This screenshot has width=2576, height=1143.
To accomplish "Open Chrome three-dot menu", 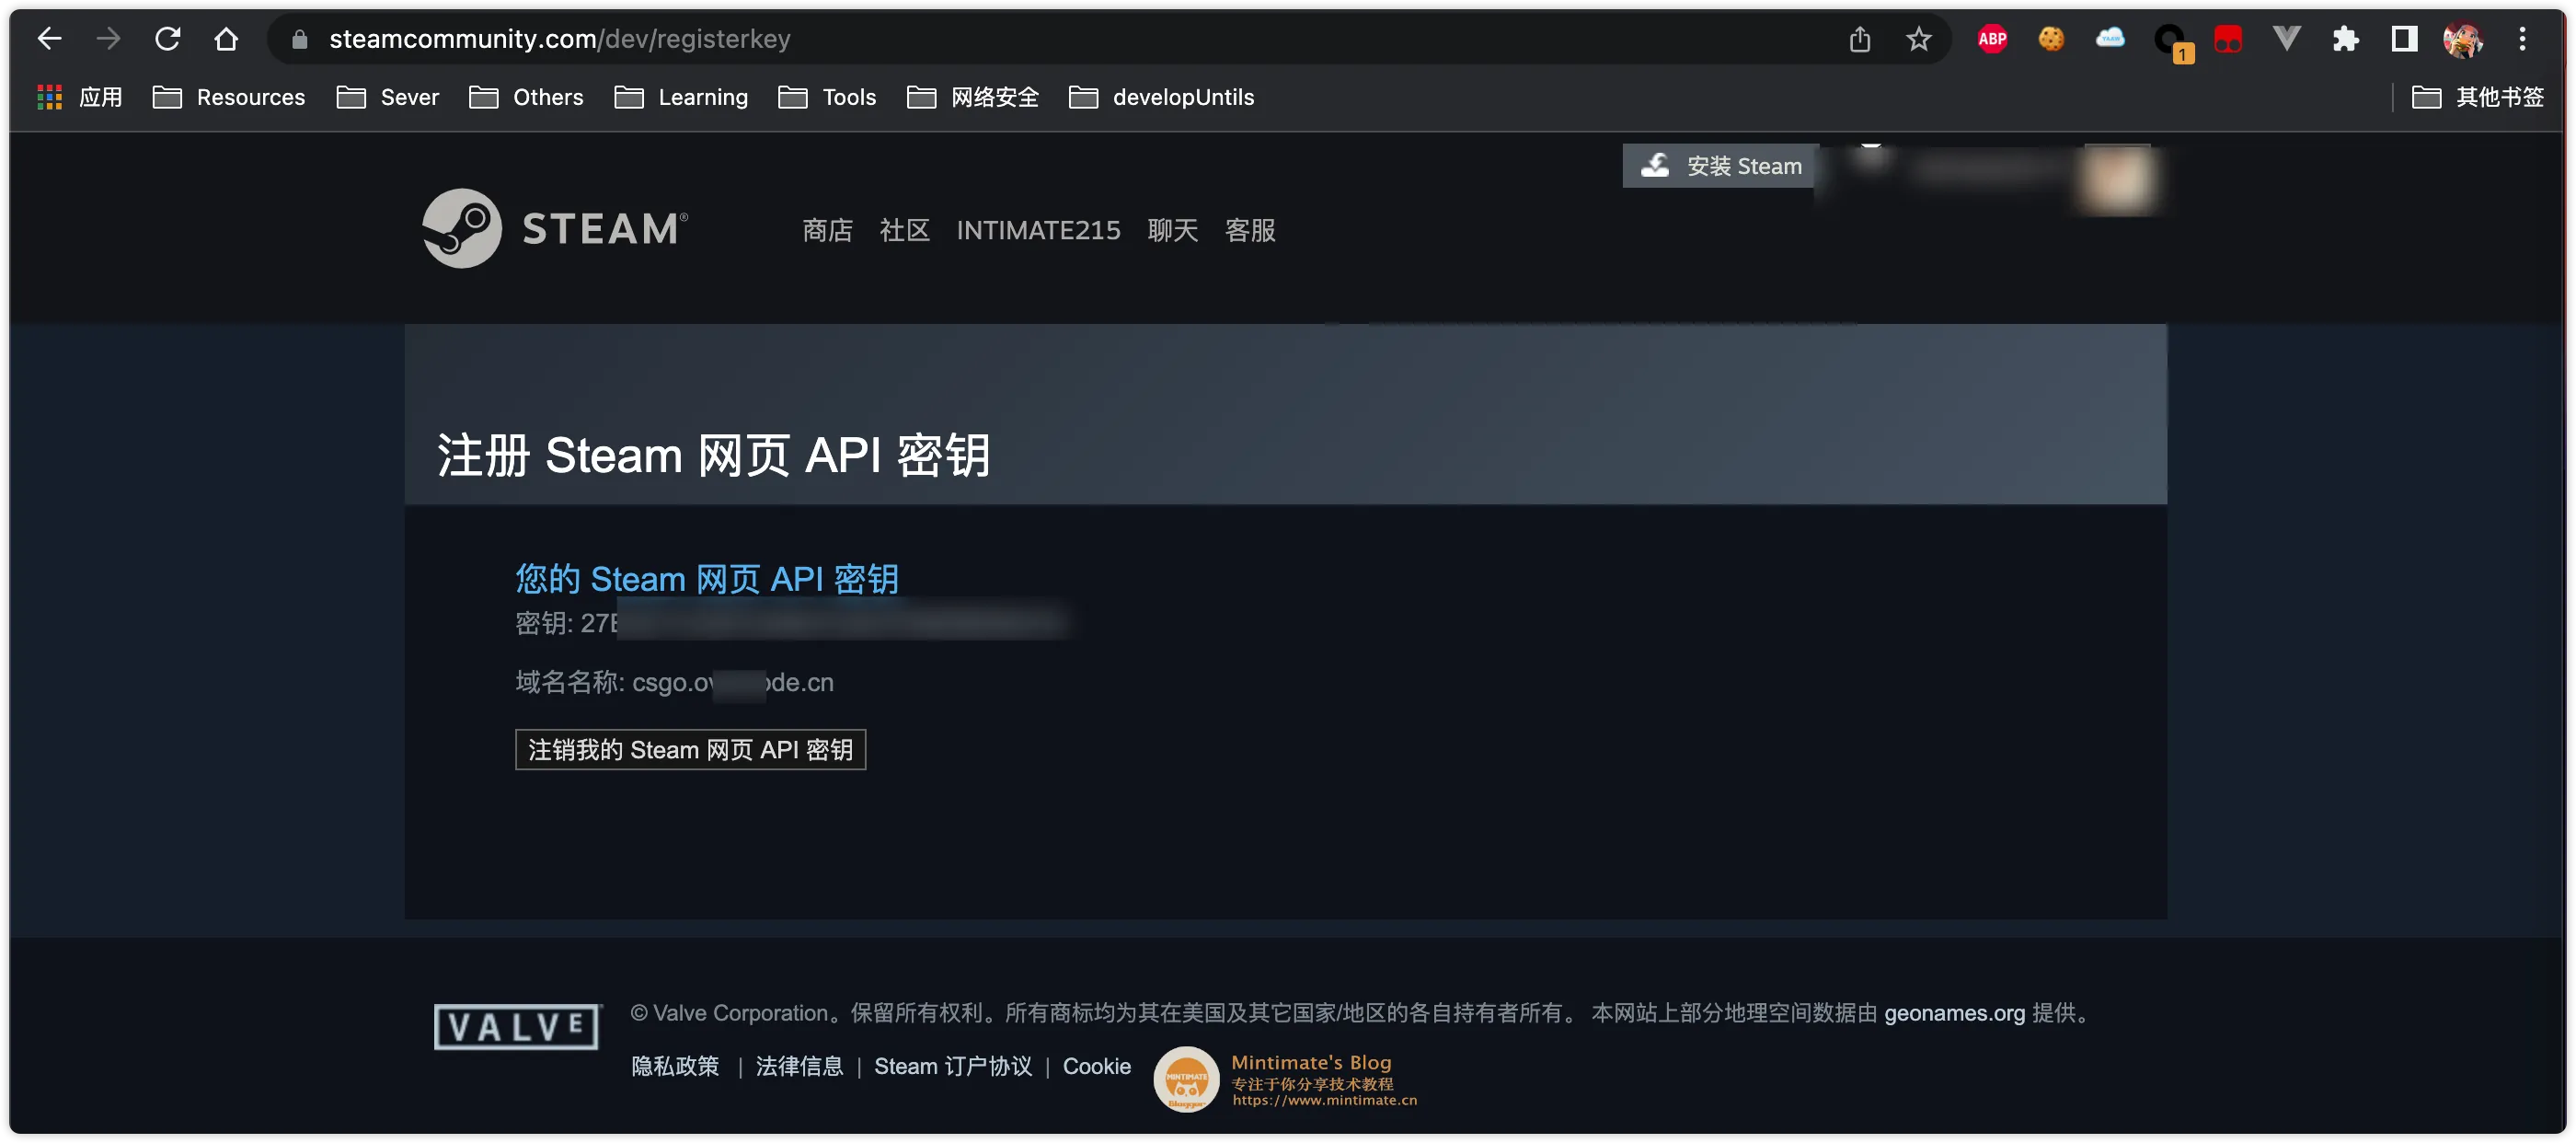I will pos(2522,39).
